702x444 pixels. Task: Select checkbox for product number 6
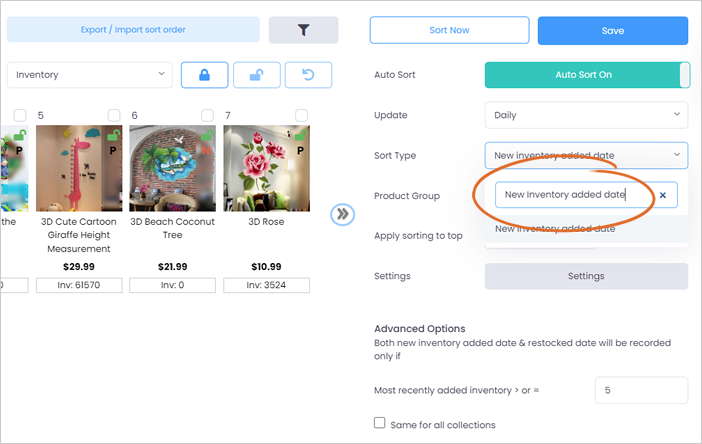(x=207, y=115)
